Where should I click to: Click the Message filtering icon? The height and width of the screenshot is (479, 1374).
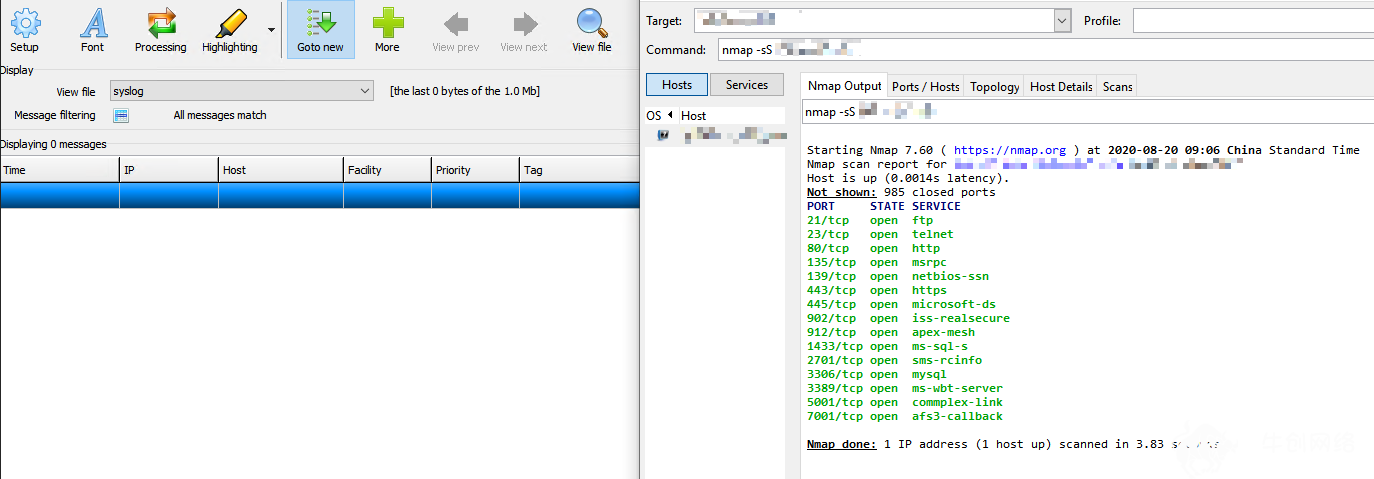tap(121, 115)
